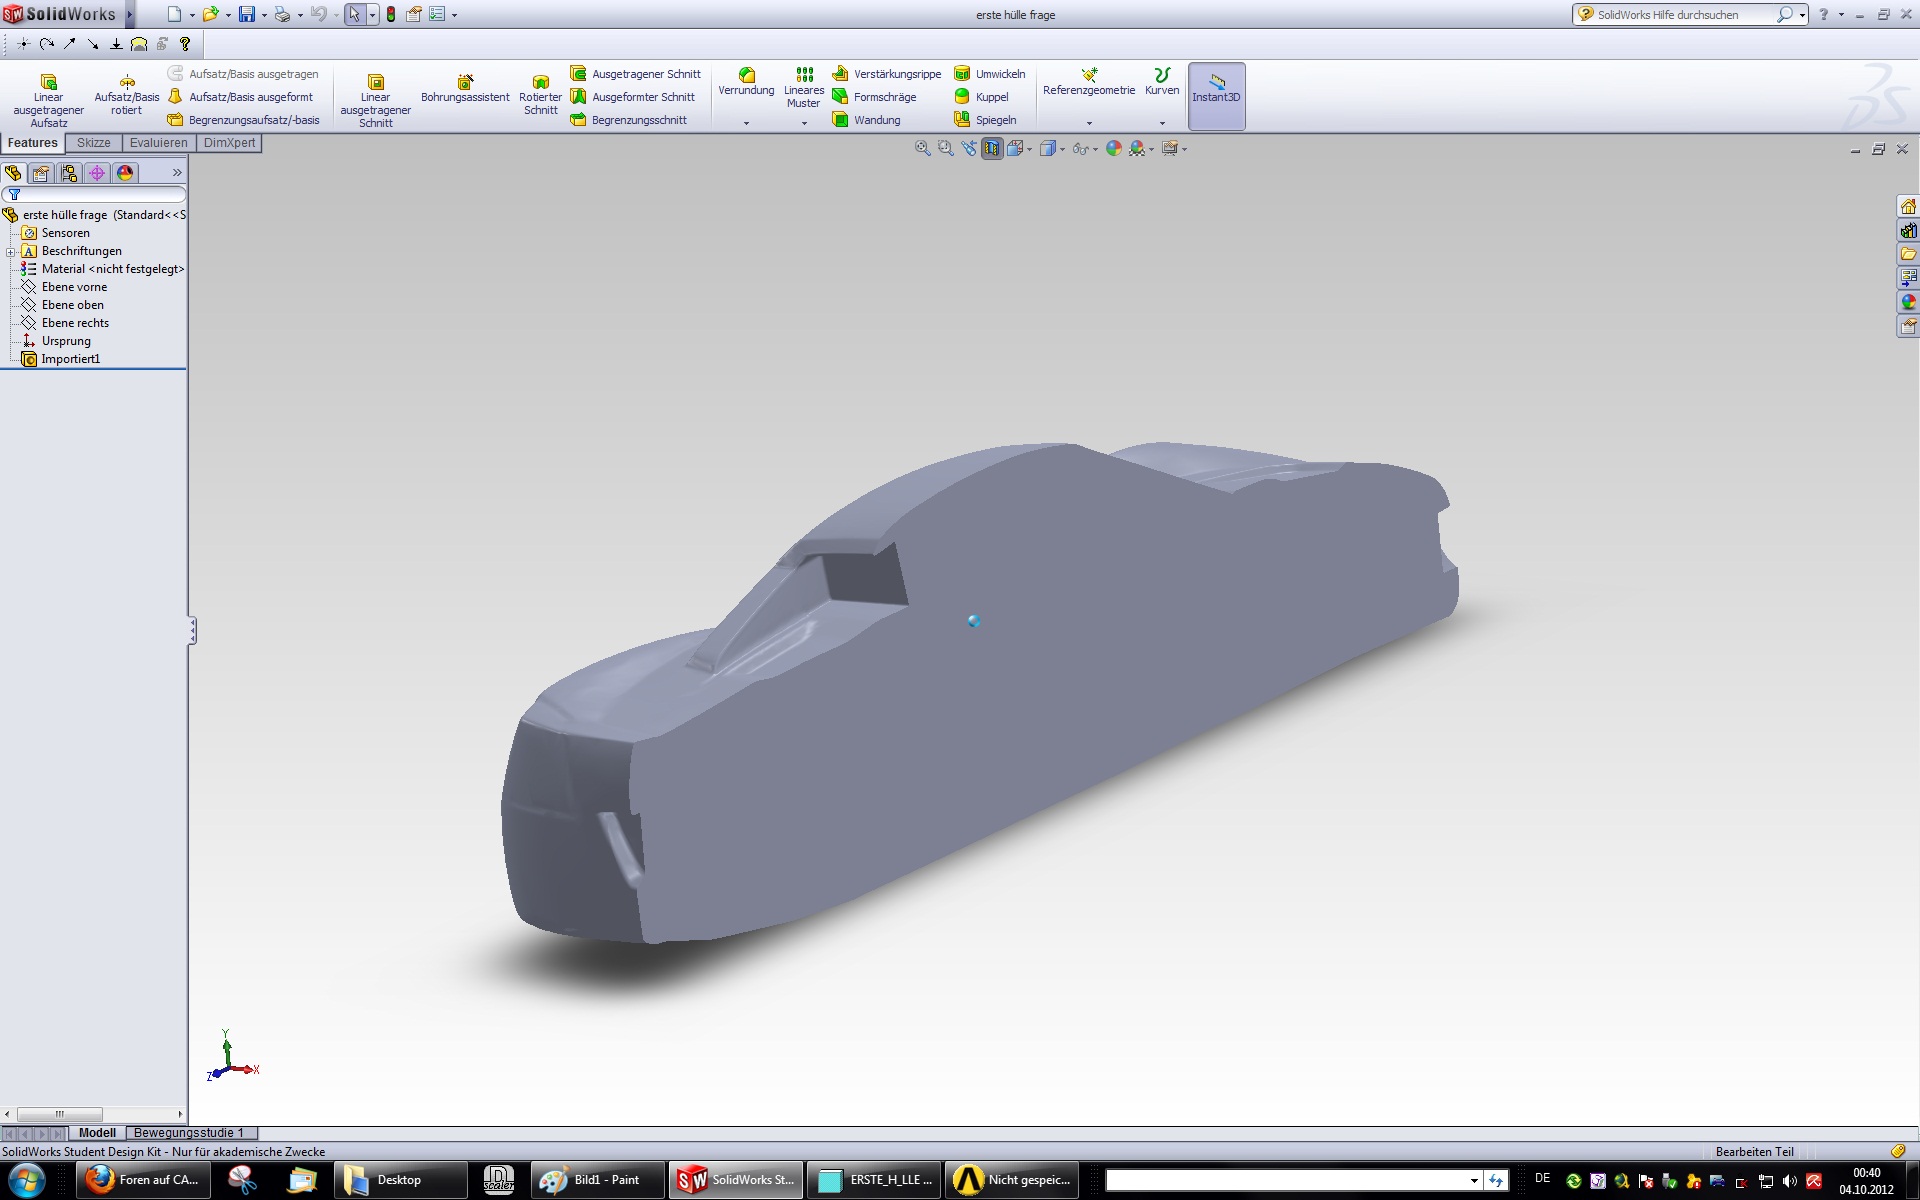Expand the SolidWorks menu flyout arrow

click(129, 14)
